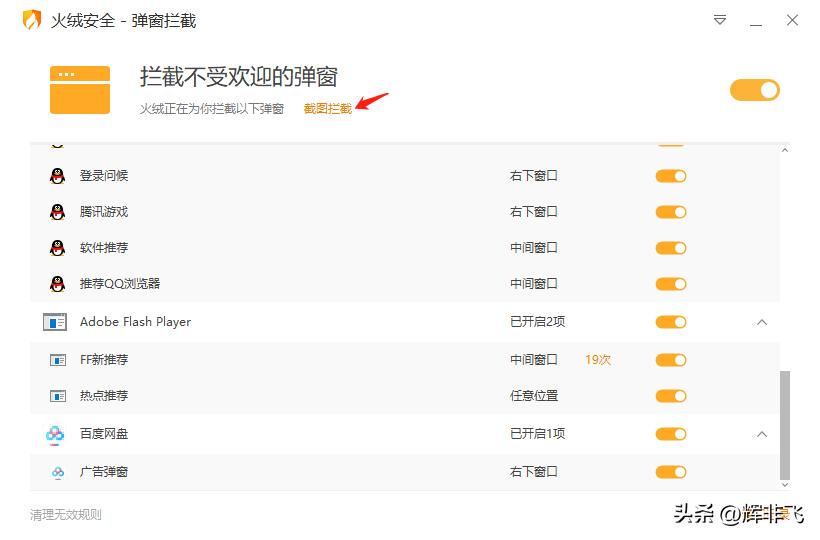
Task: Click the scrollbar down arrow
Action: [784, 485]
